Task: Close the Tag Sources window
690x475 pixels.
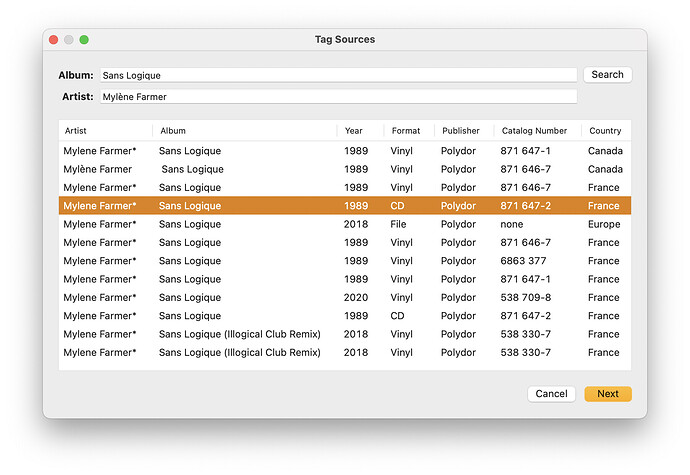Action: 54,40
